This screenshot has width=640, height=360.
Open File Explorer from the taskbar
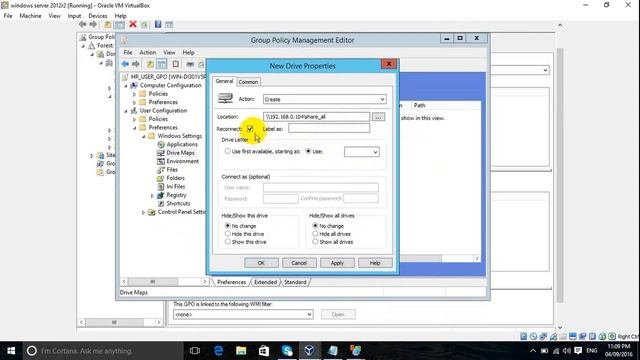point(241,351)
